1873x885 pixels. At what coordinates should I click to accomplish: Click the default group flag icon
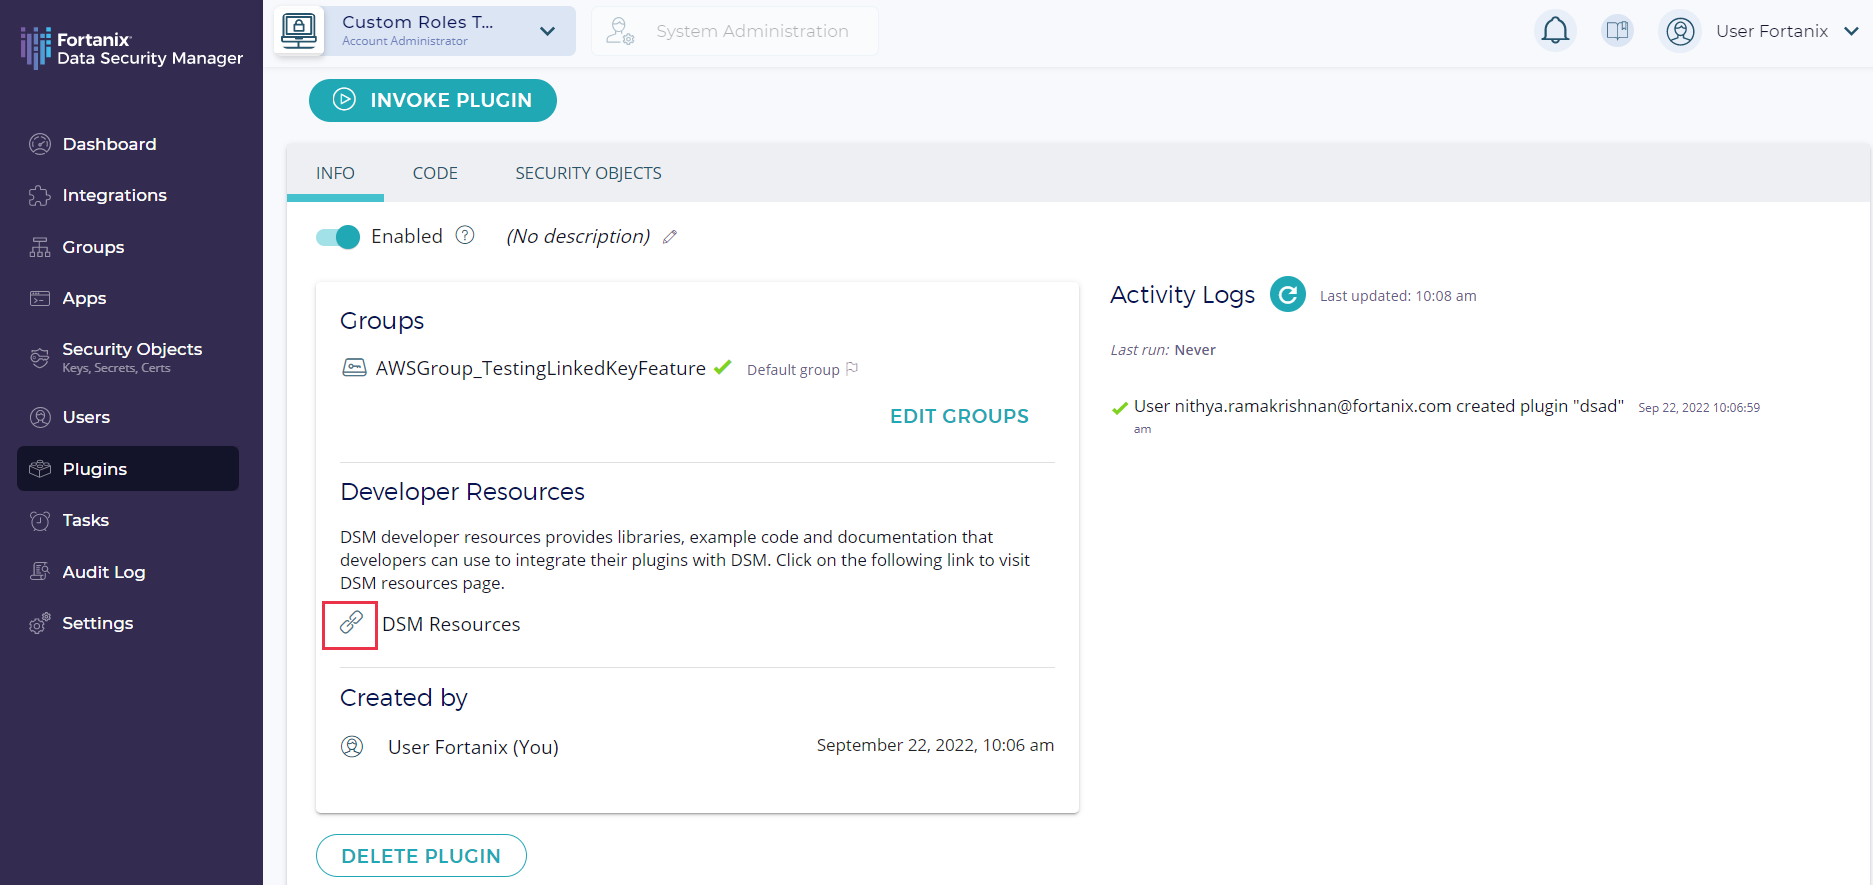tap(852, 369)
